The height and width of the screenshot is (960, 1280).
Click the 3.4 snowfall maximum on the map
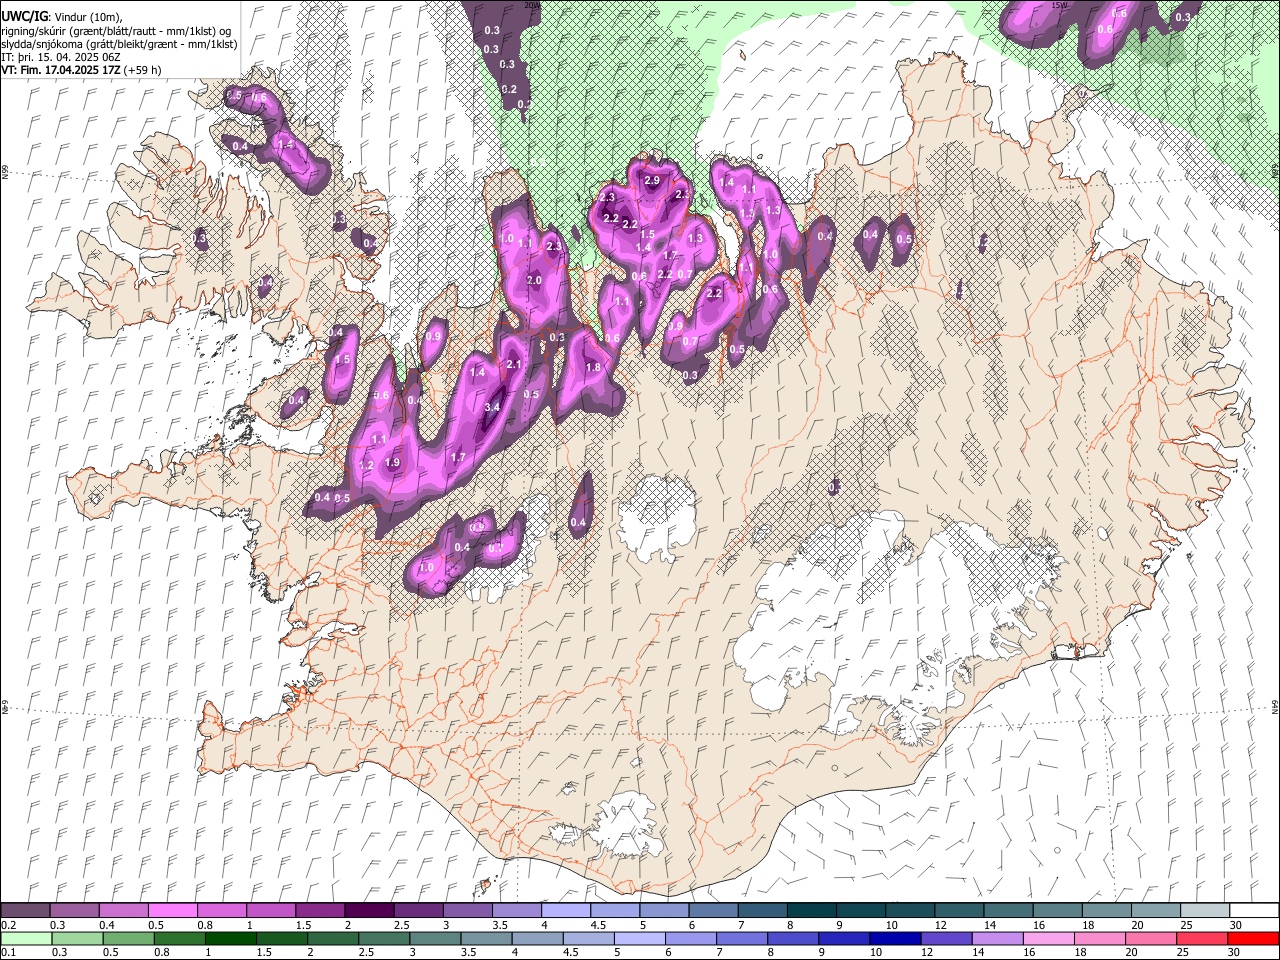pos(492,408)
